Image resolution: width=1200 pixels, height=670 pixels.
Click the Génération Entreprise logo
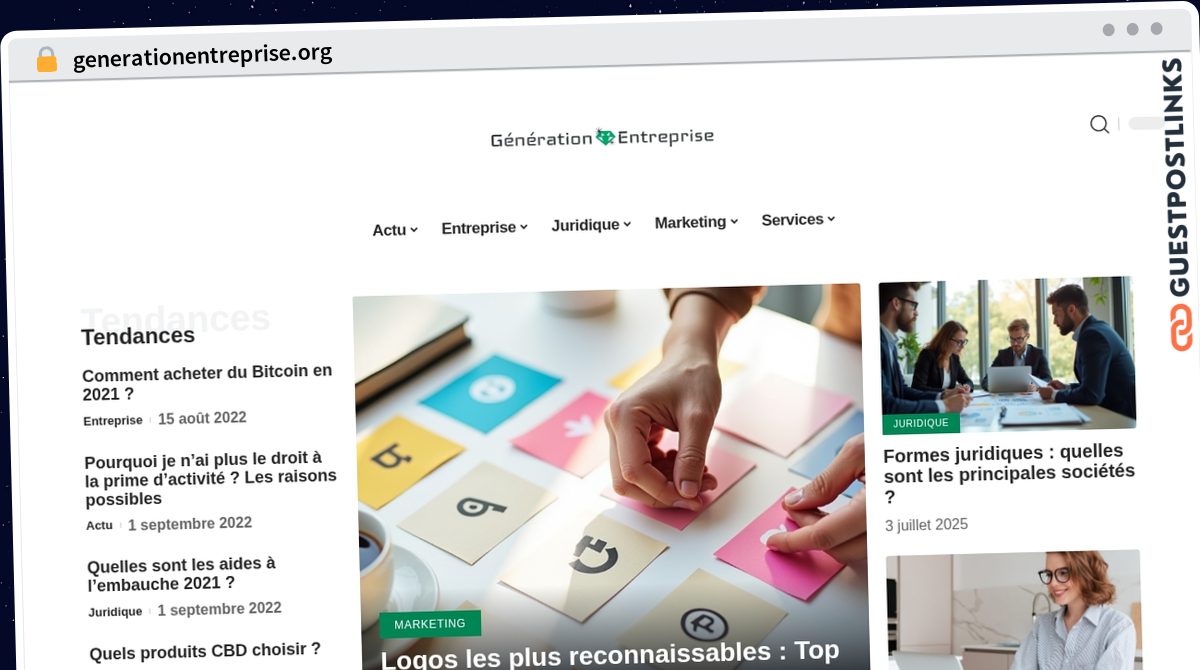602,138
